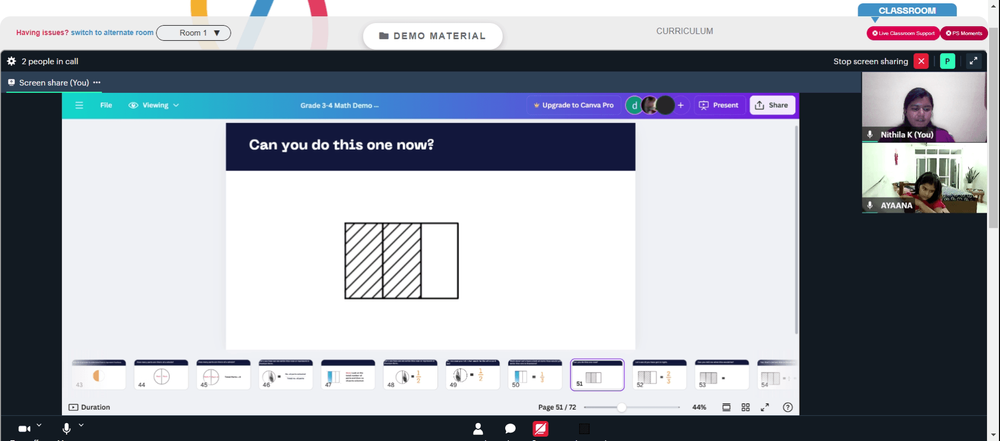Screen dimensions: 1000x441
Task: Select slide thumbnail 43
Action: coord(98,375)
